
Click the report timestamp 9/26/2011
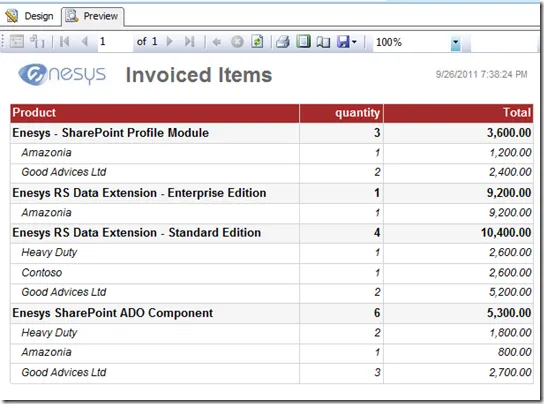pyautogui.click(x=481, y=74)
